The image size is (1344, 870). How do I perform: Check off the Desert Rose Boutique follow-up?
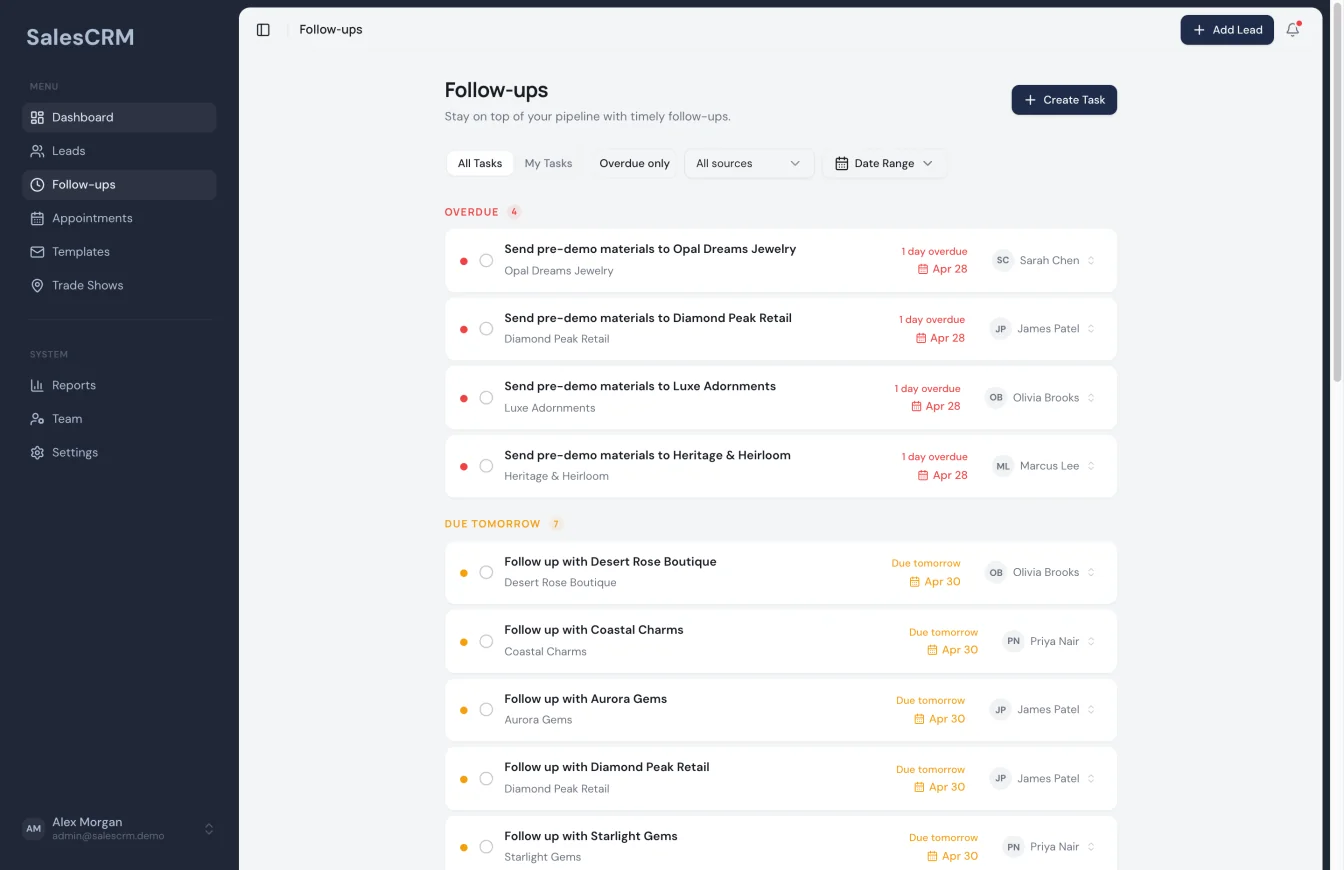(486, 572)
